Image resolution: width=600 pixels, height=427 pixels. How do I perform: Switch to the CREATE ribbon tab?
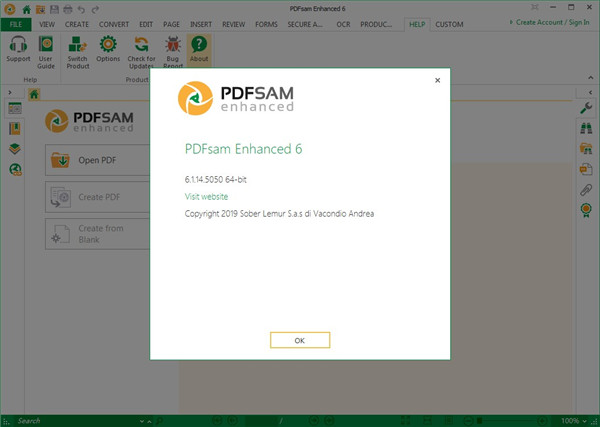77,24
